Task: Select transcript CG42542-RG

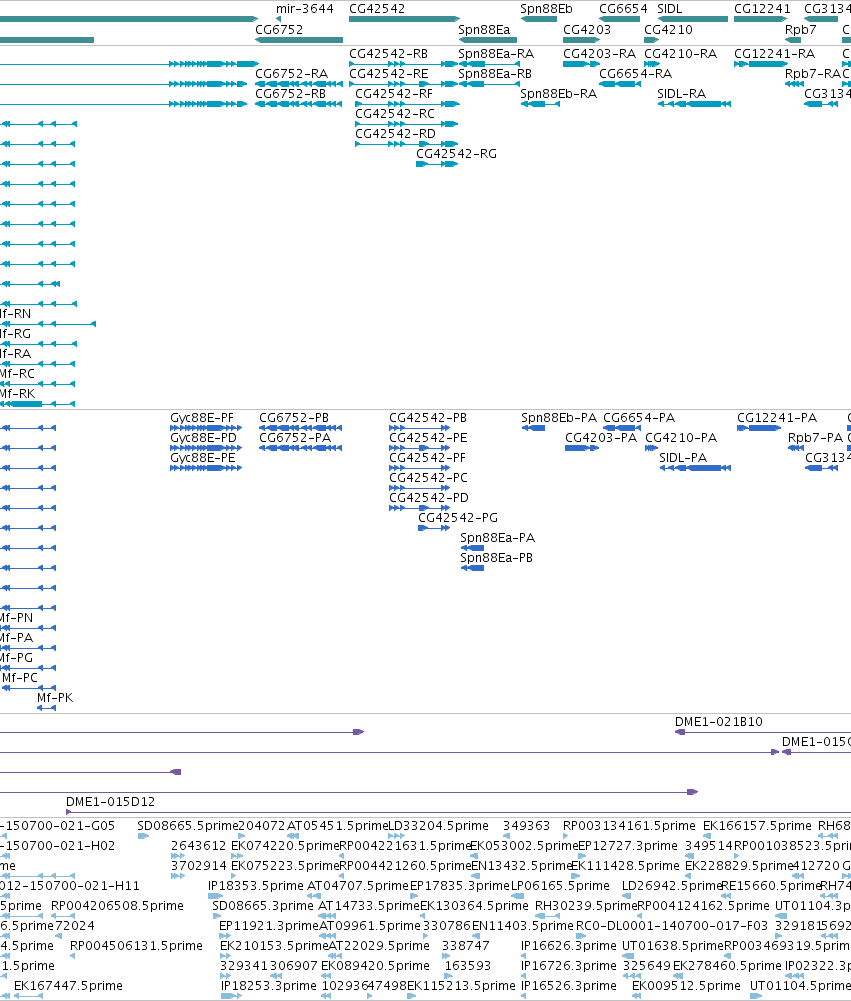Action: 437,164
